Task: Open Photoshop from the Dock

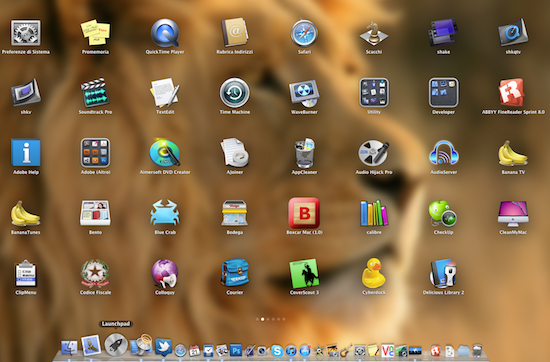Action: 236,350
